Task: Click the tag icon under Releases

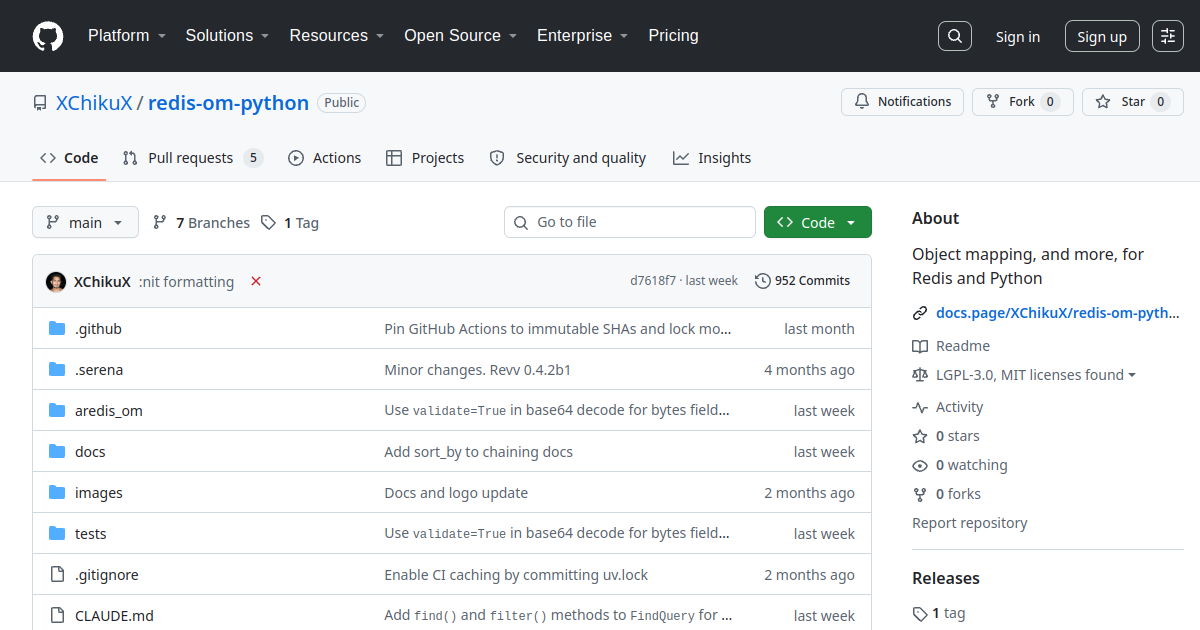Action: pos(920,613)
